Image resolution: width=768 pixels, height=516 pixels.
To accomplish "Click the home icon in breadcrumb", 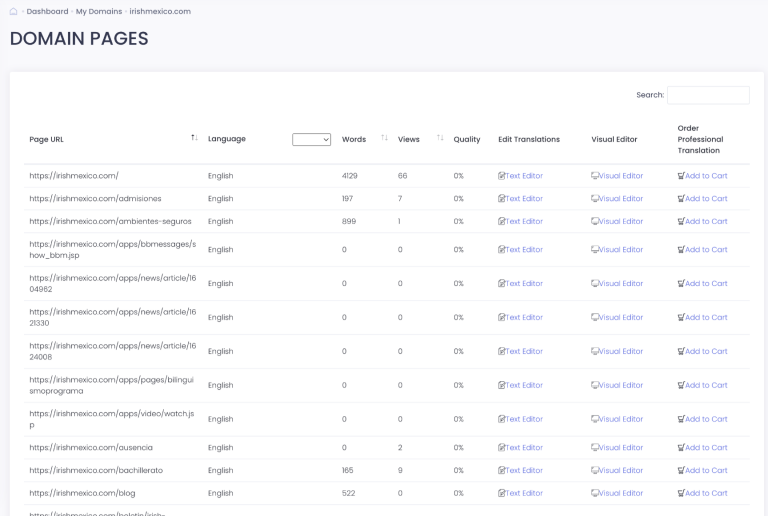I will click(x=14, y=11).
